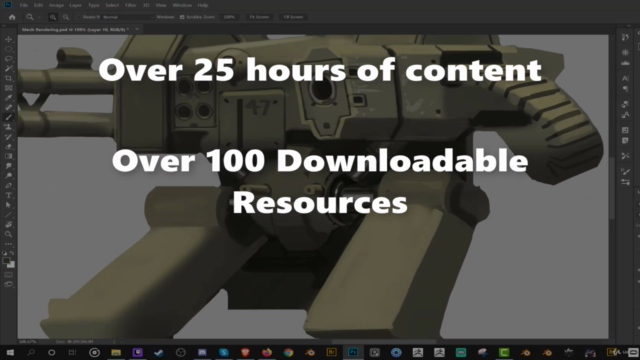This screenshot has width=640, height=360.
Task: Toggle Quick Mask mode
Action: point(8,275)
